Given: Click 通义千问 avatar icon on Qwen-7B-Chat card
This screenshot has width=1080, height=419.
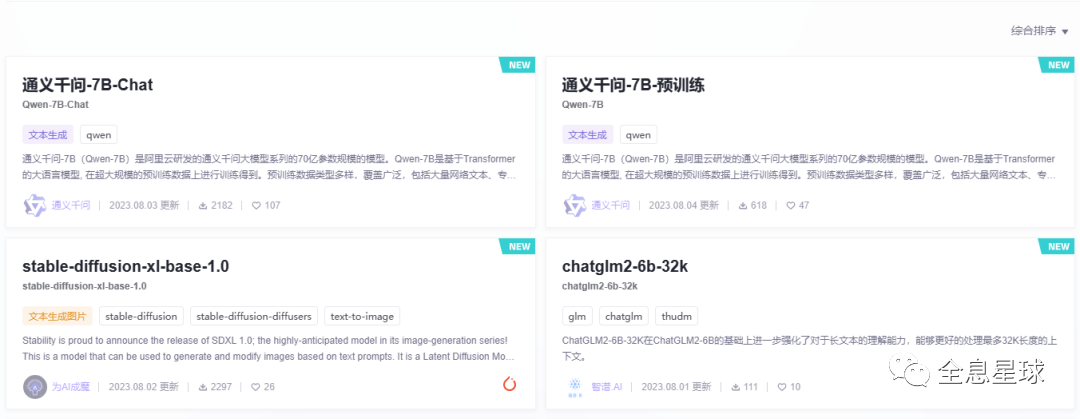Looking at the screenshot, I should point(35,205).
